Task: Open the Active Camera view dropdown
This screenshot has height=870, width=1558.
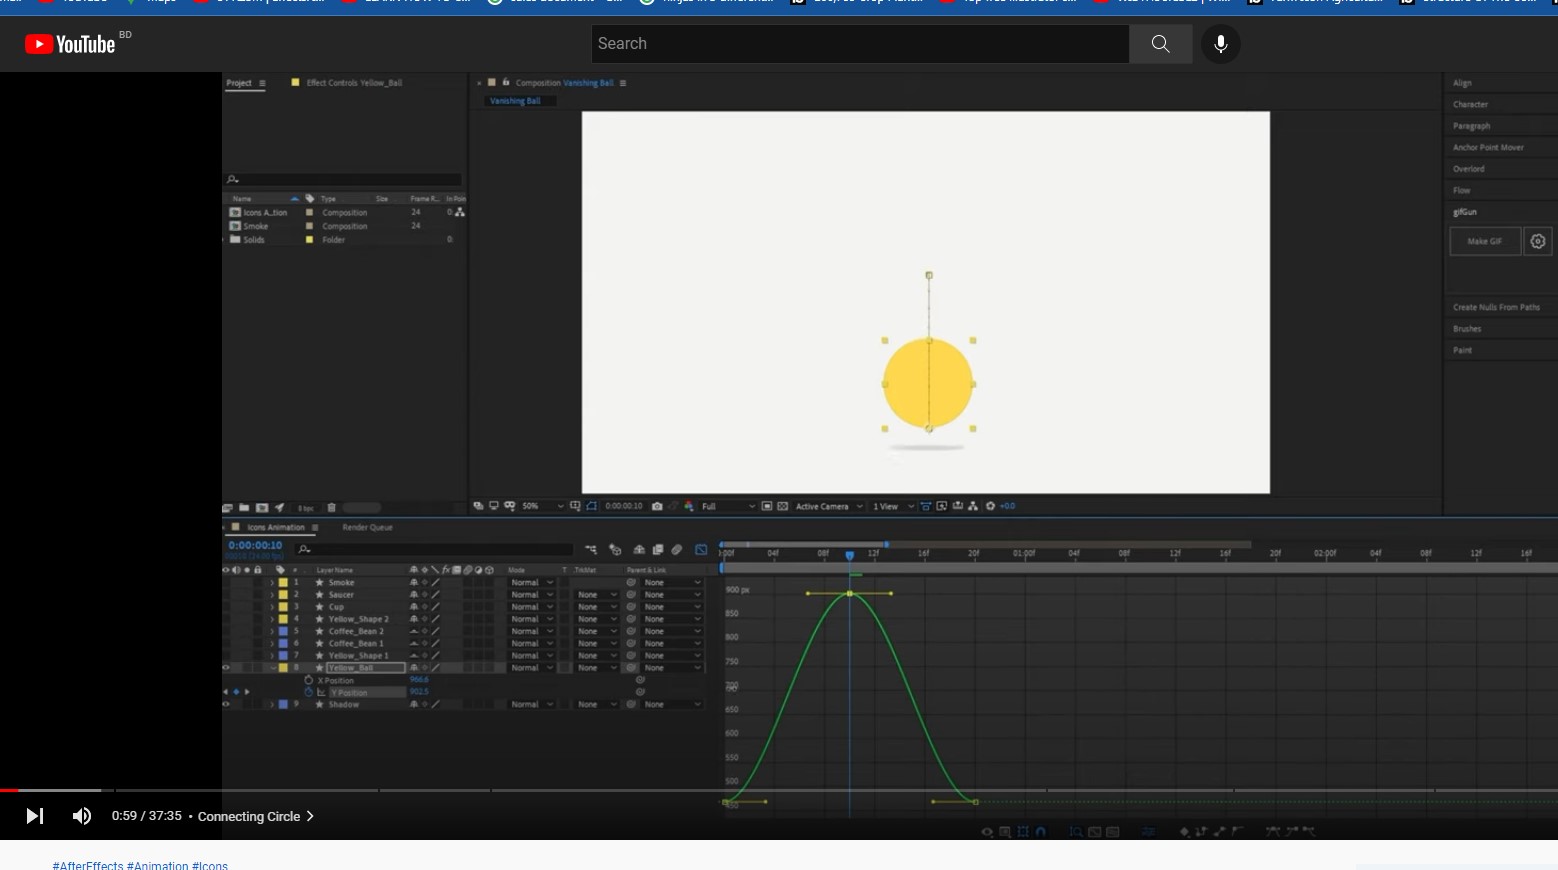Action: [827, 506]
